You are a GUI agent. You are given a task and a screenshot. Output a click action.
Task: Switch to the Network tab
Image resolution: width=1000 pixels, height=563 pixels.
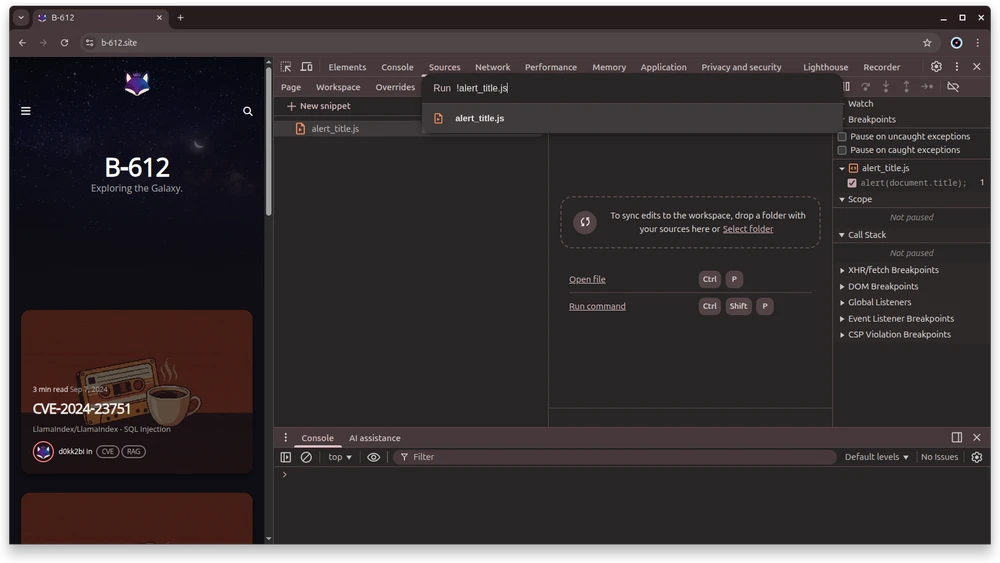click(492, 67)
